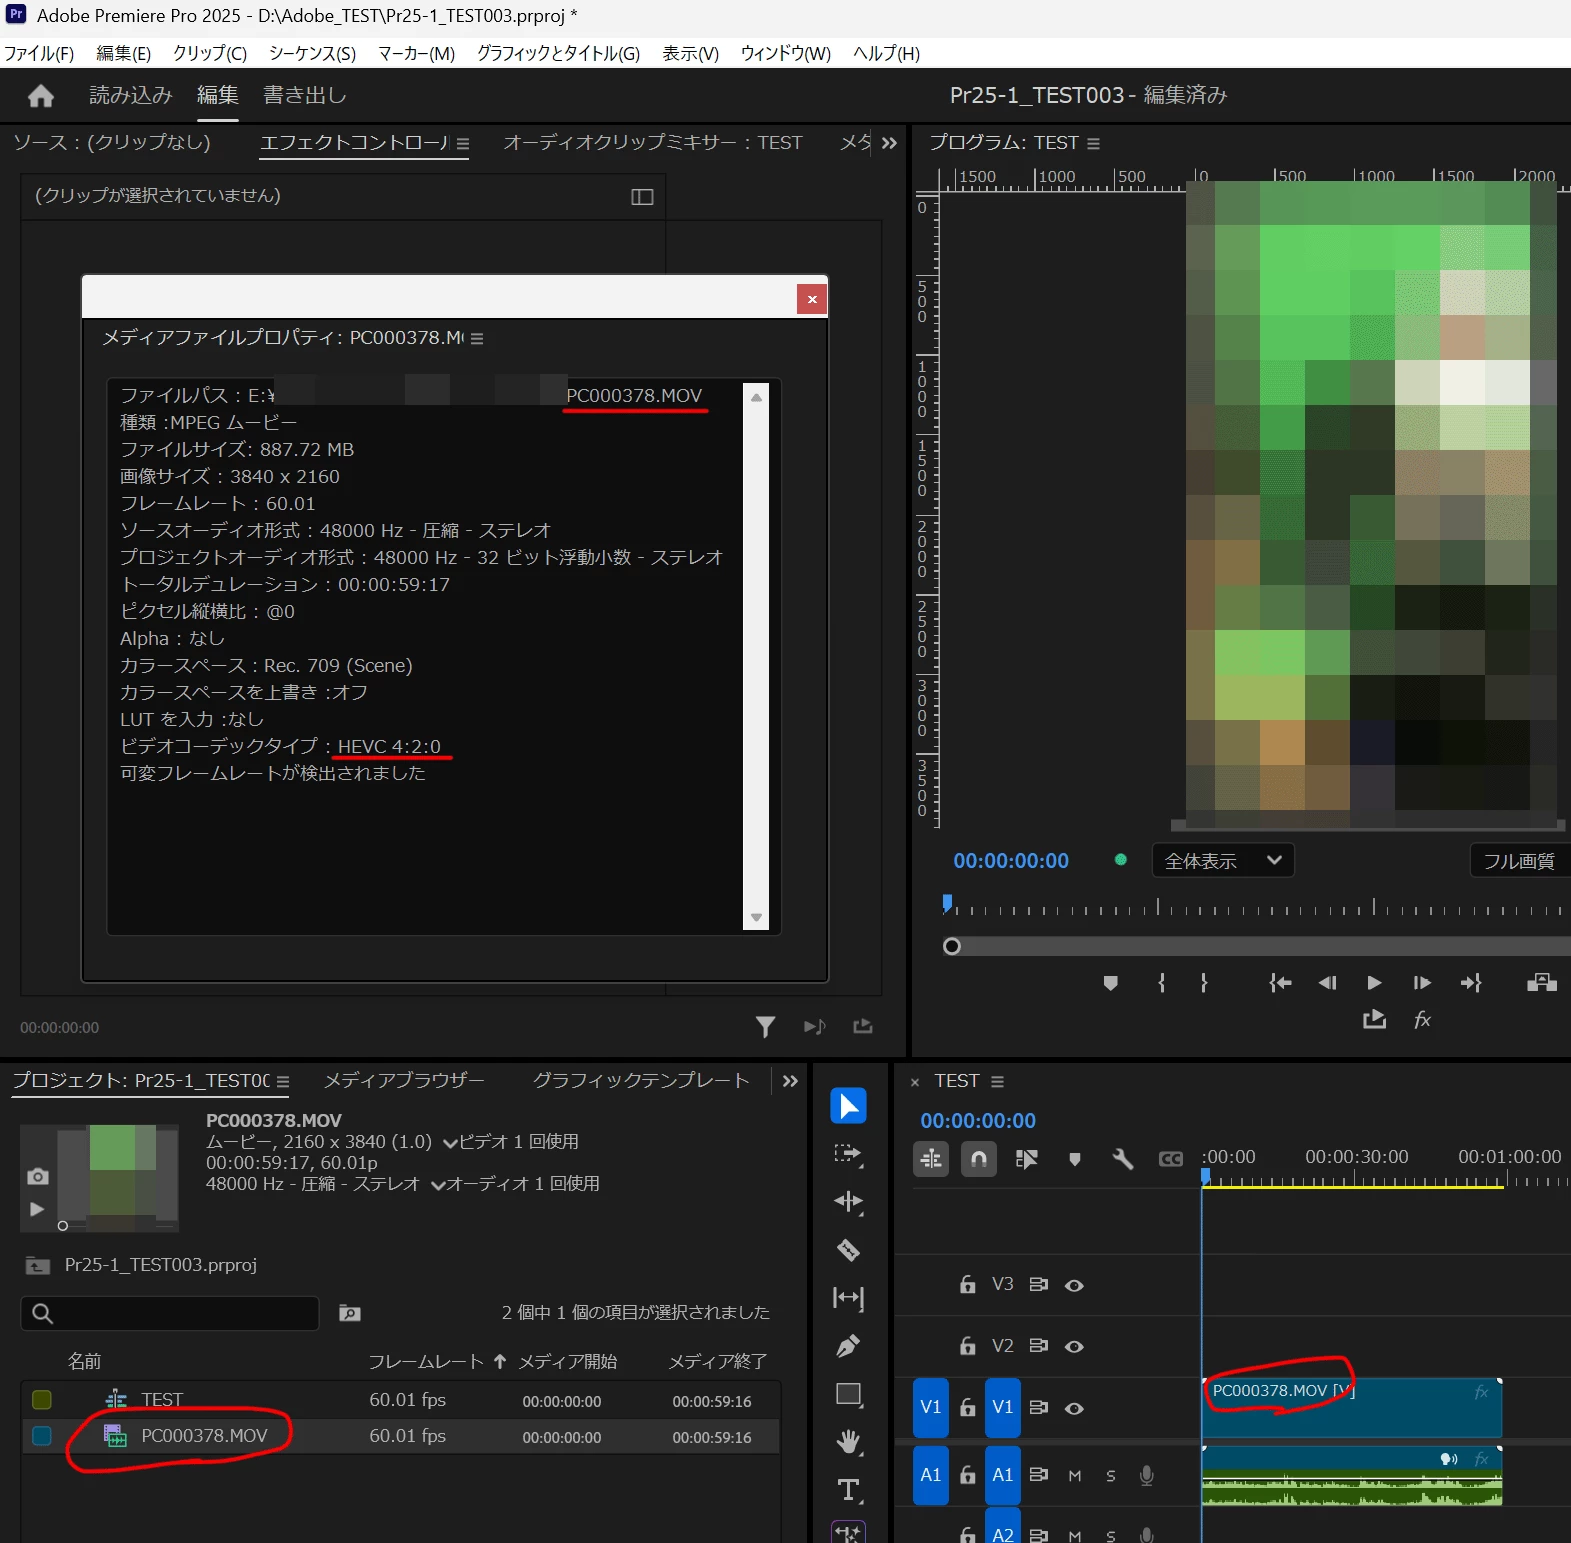Select the Type tool
1571x1543 pixels.
click(848, 1490)
